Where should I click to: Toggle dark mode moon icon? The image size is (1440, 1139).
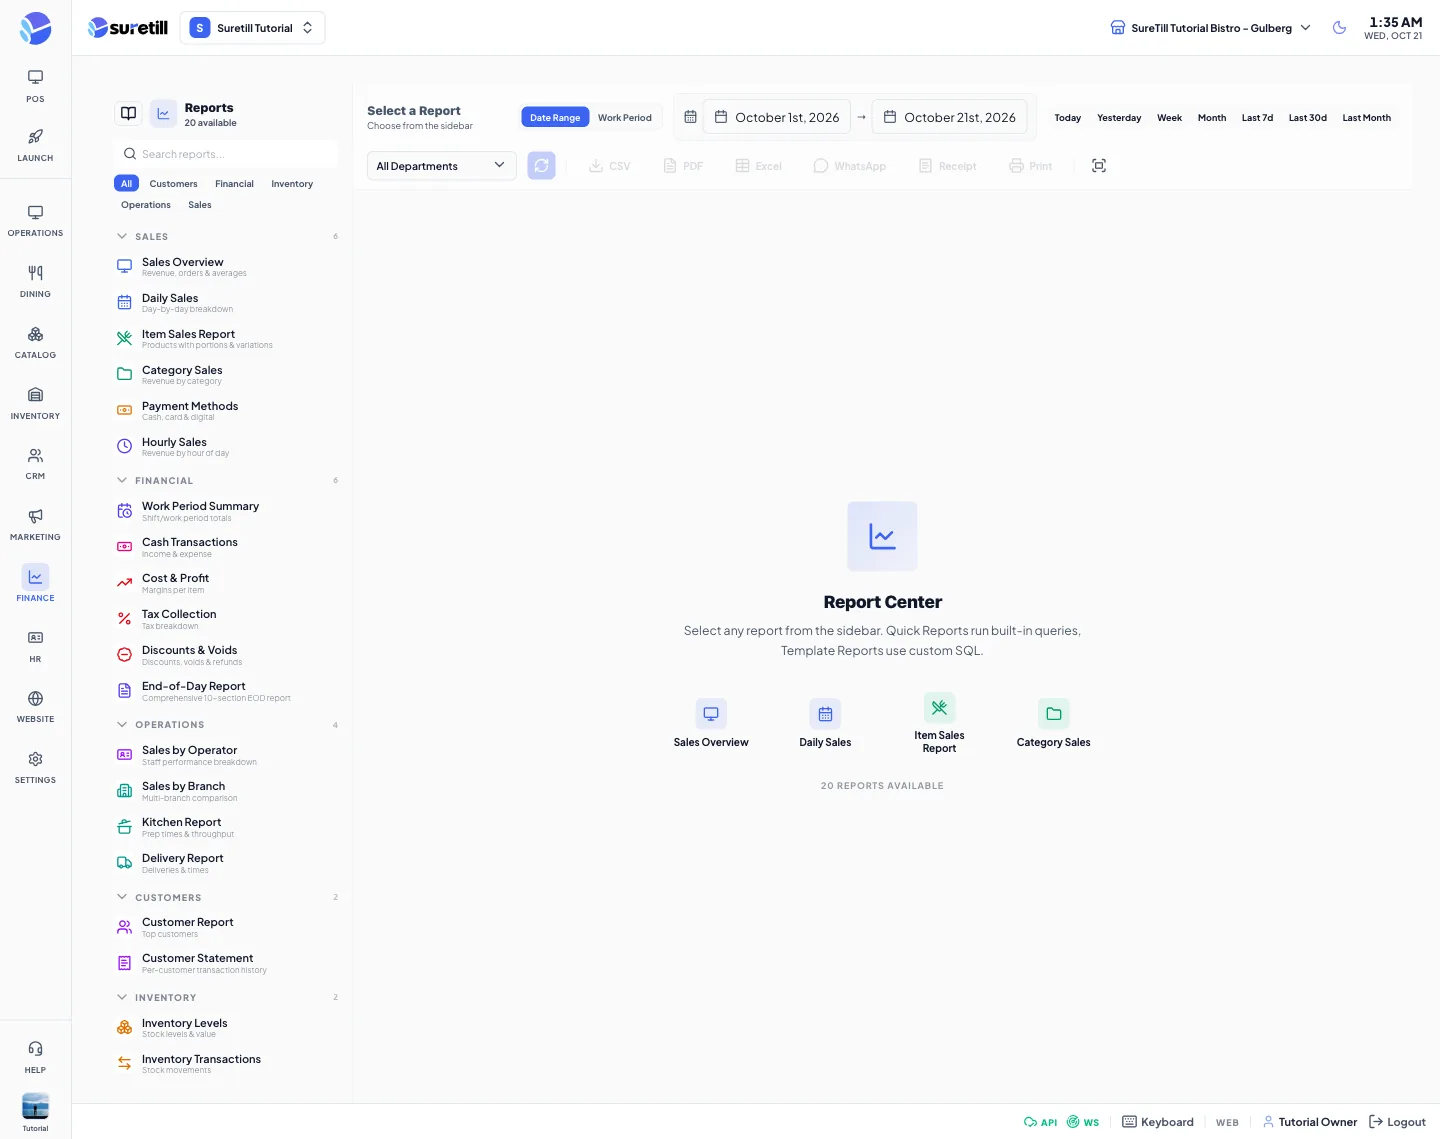(1339, 28)
